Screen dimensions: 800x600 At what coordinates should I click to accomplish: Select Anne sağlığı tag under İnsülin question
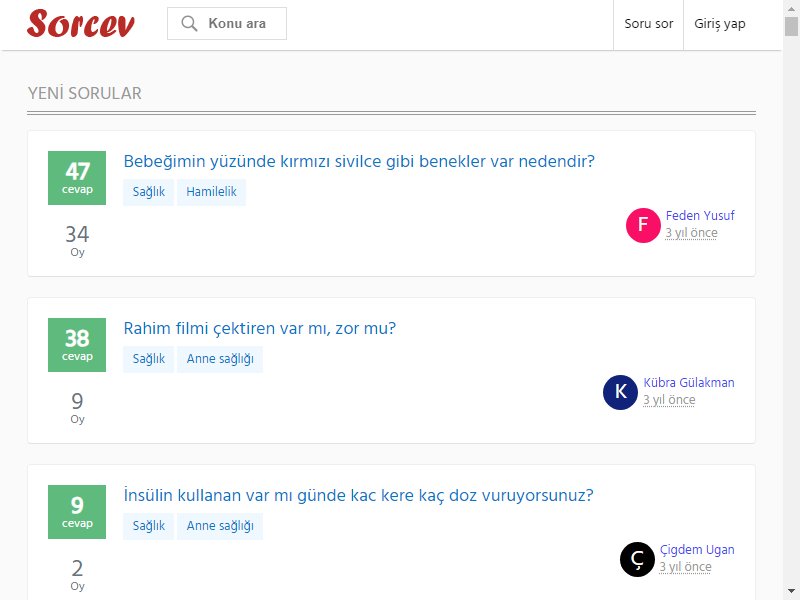(220, 526)
